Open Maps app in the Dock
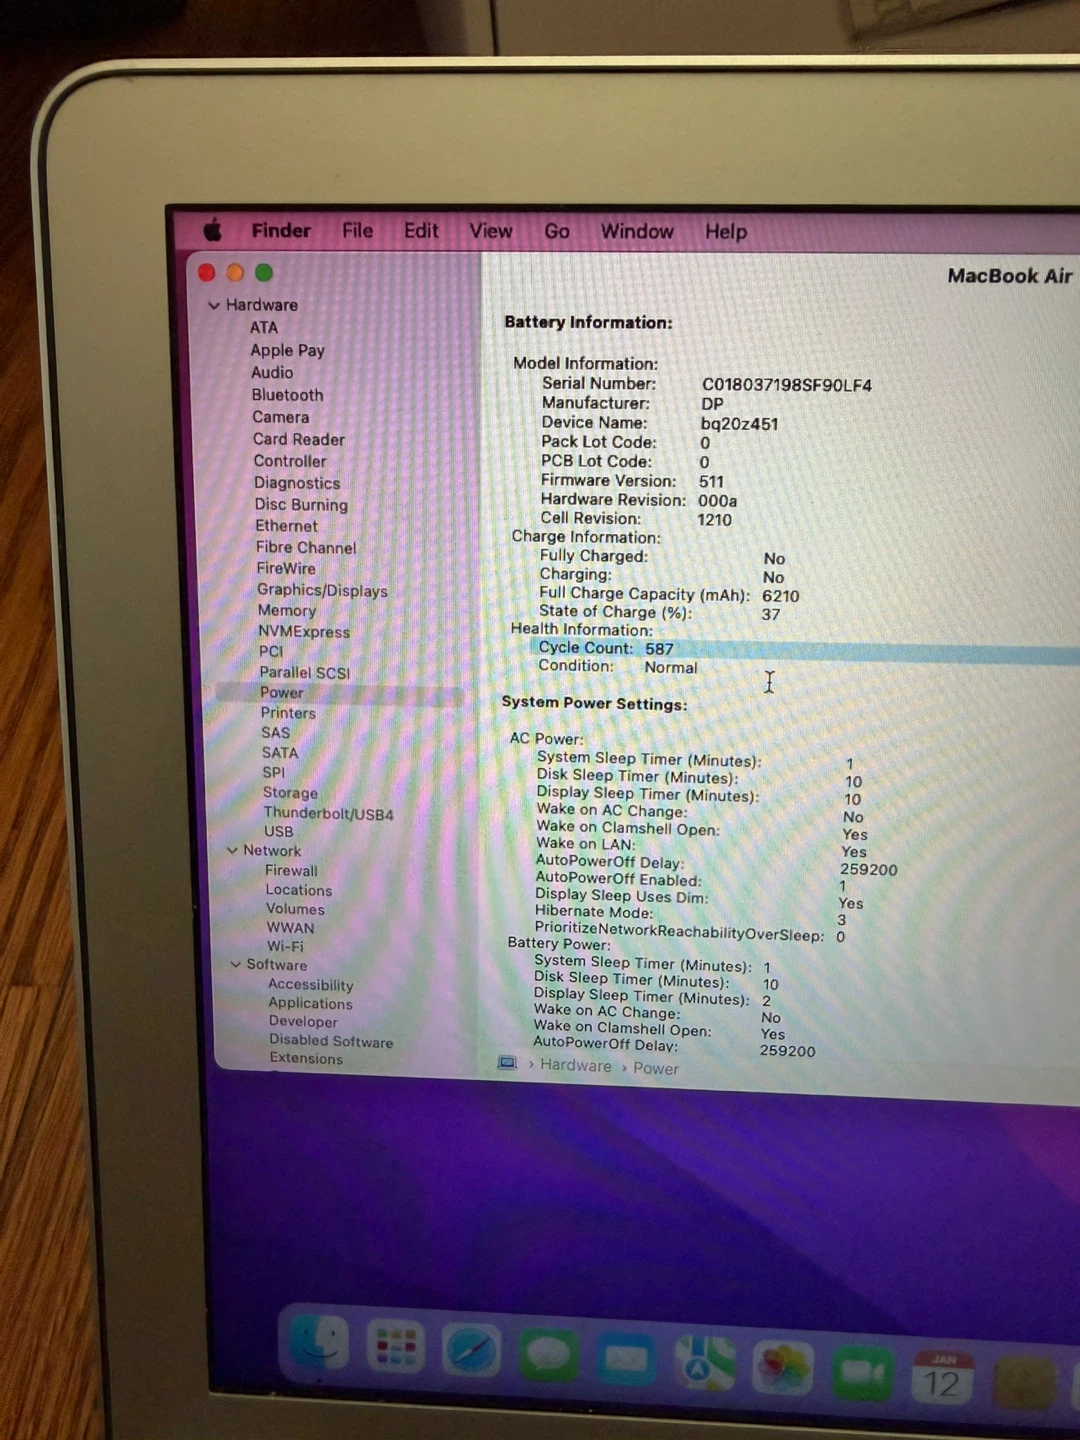Image resolution: width=1080 pixels, height=1440 pixels. 705,1364
